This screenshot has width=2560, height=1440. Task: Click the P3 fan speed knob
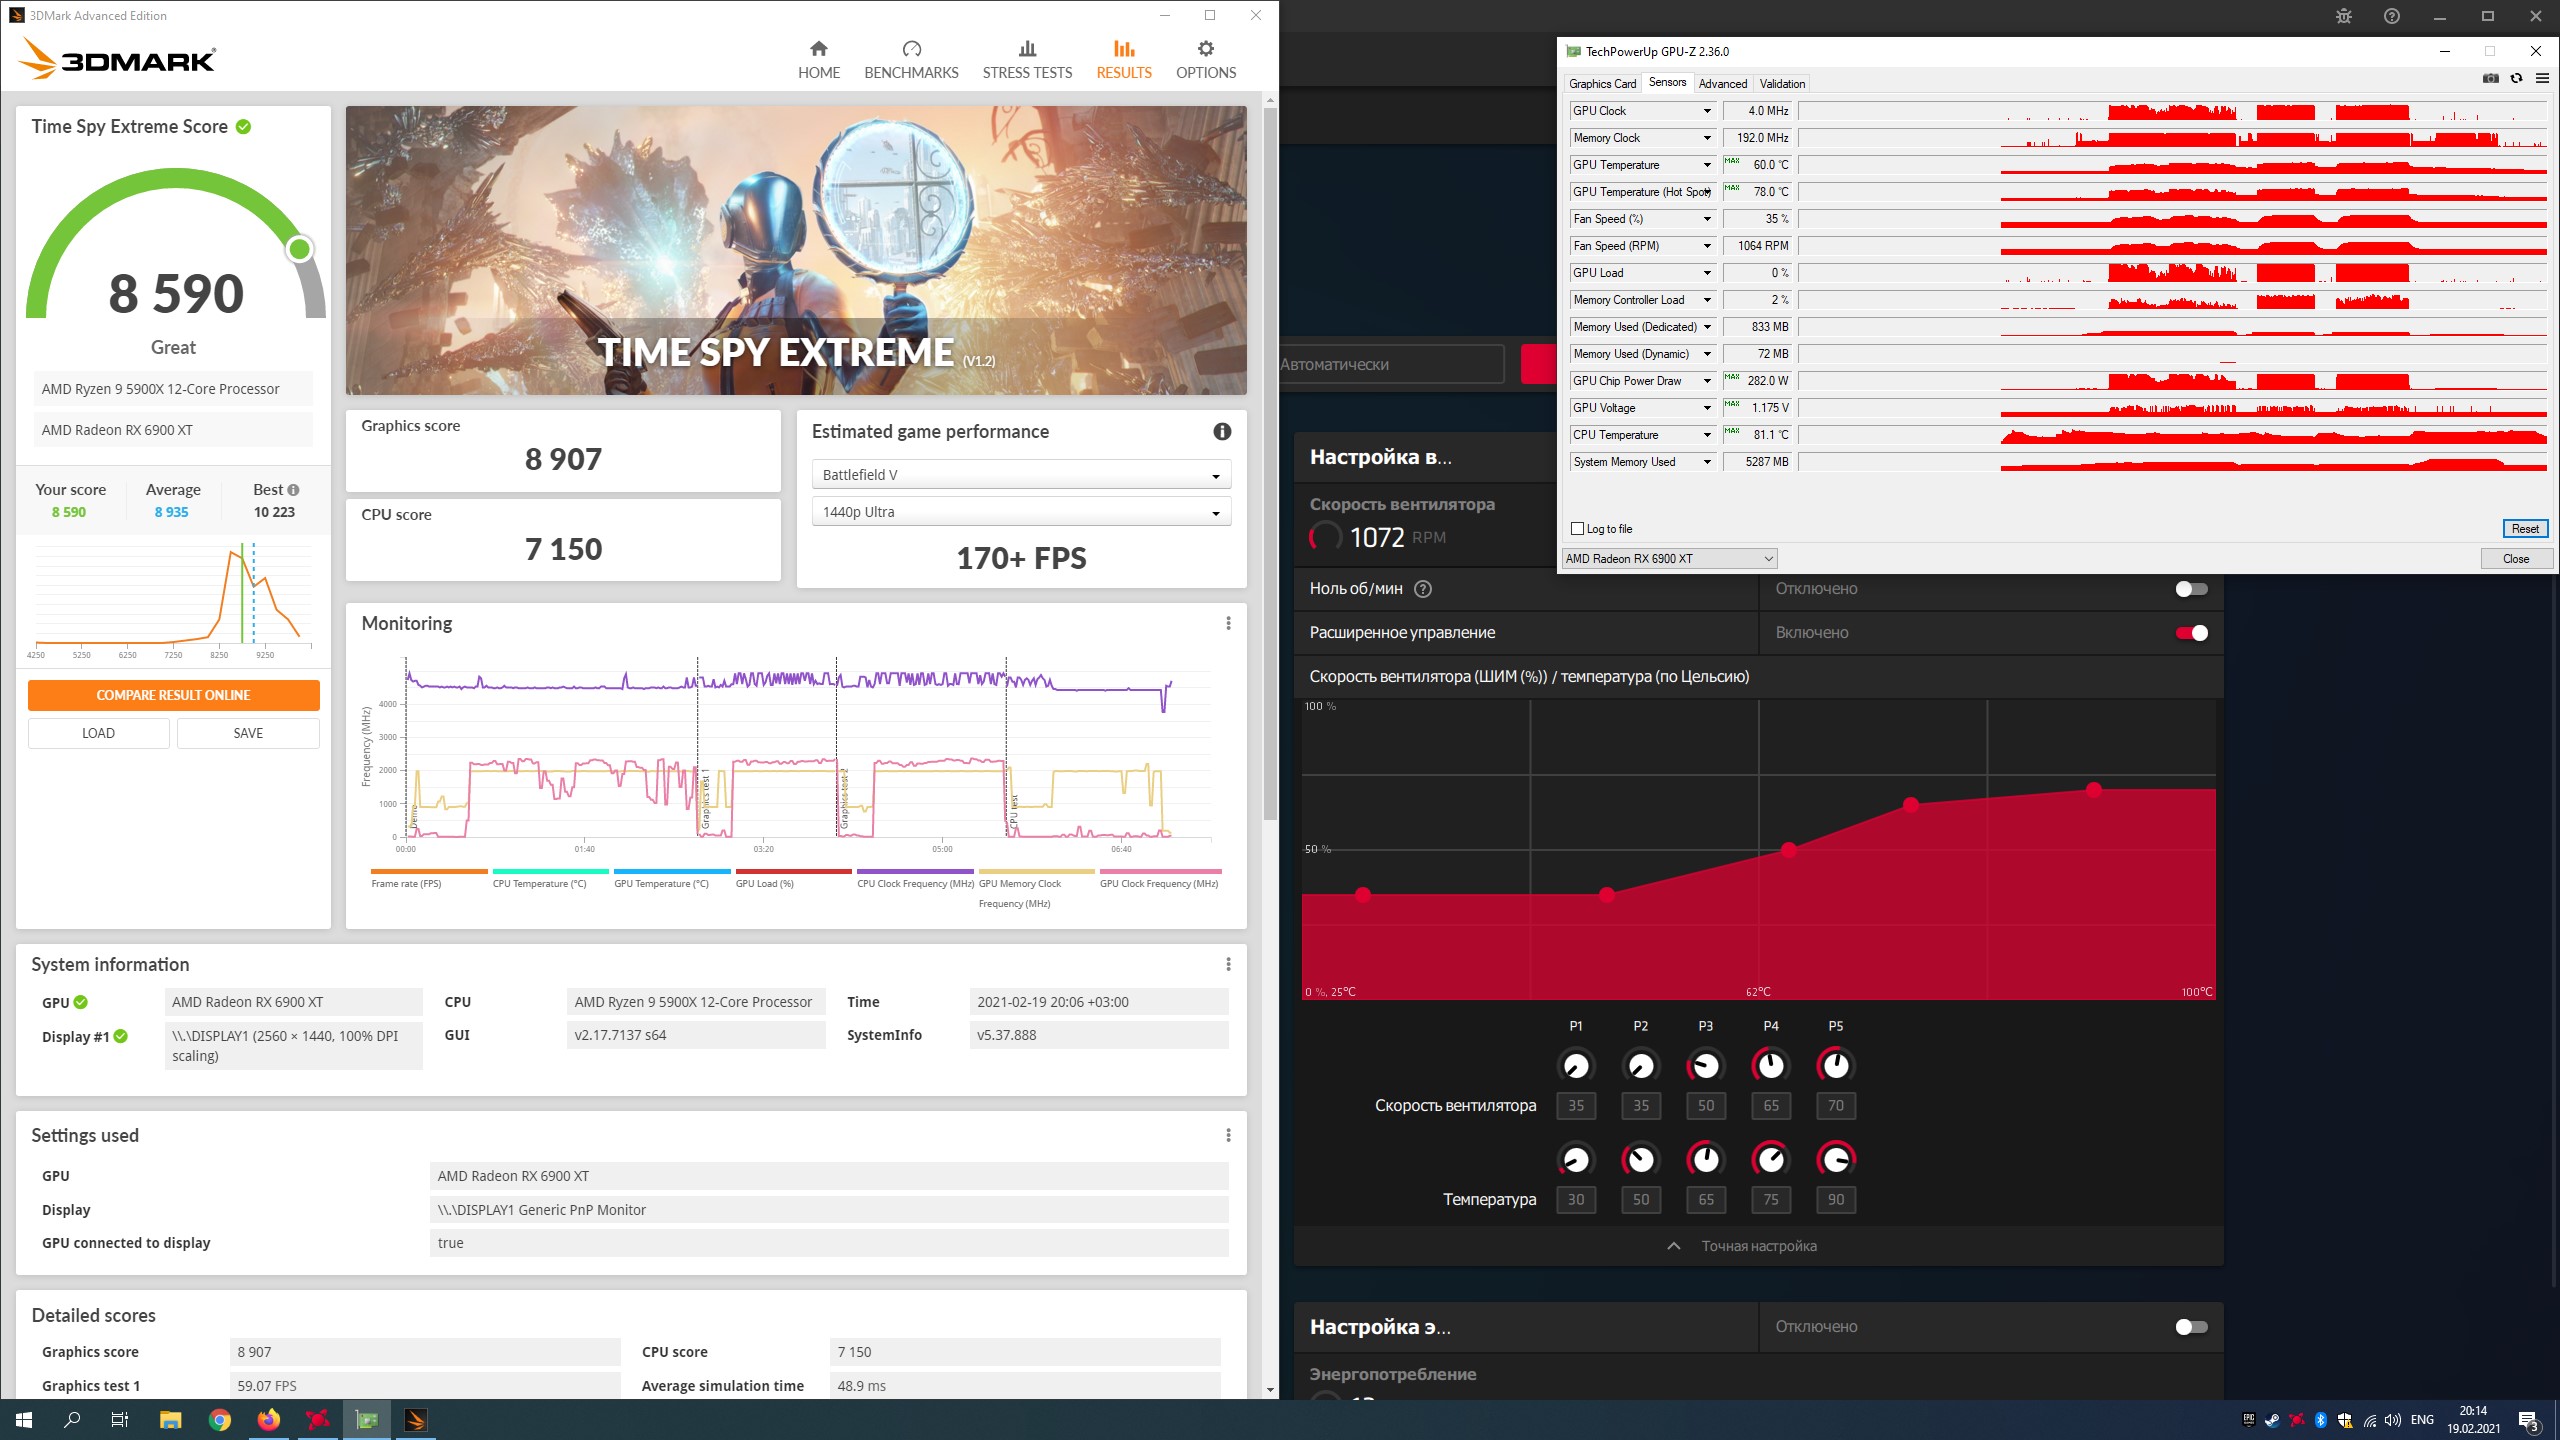[x=1705, y=1066]
